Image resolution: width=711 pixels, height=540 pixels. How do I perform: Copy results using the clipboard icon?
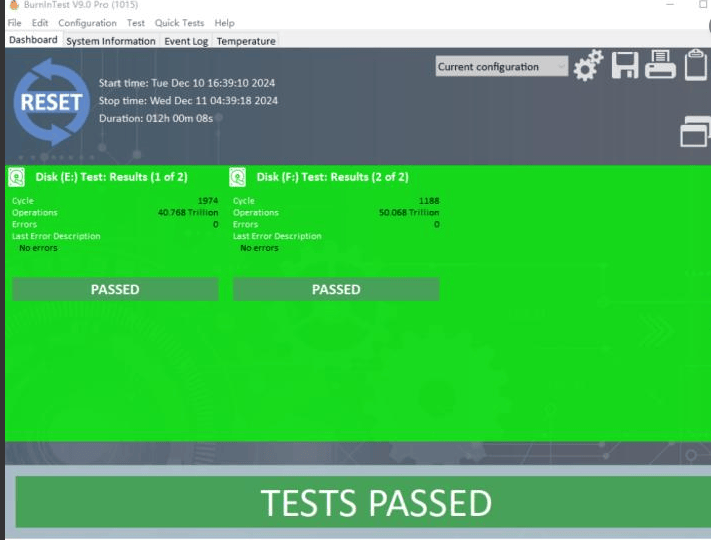click(696, 66)
